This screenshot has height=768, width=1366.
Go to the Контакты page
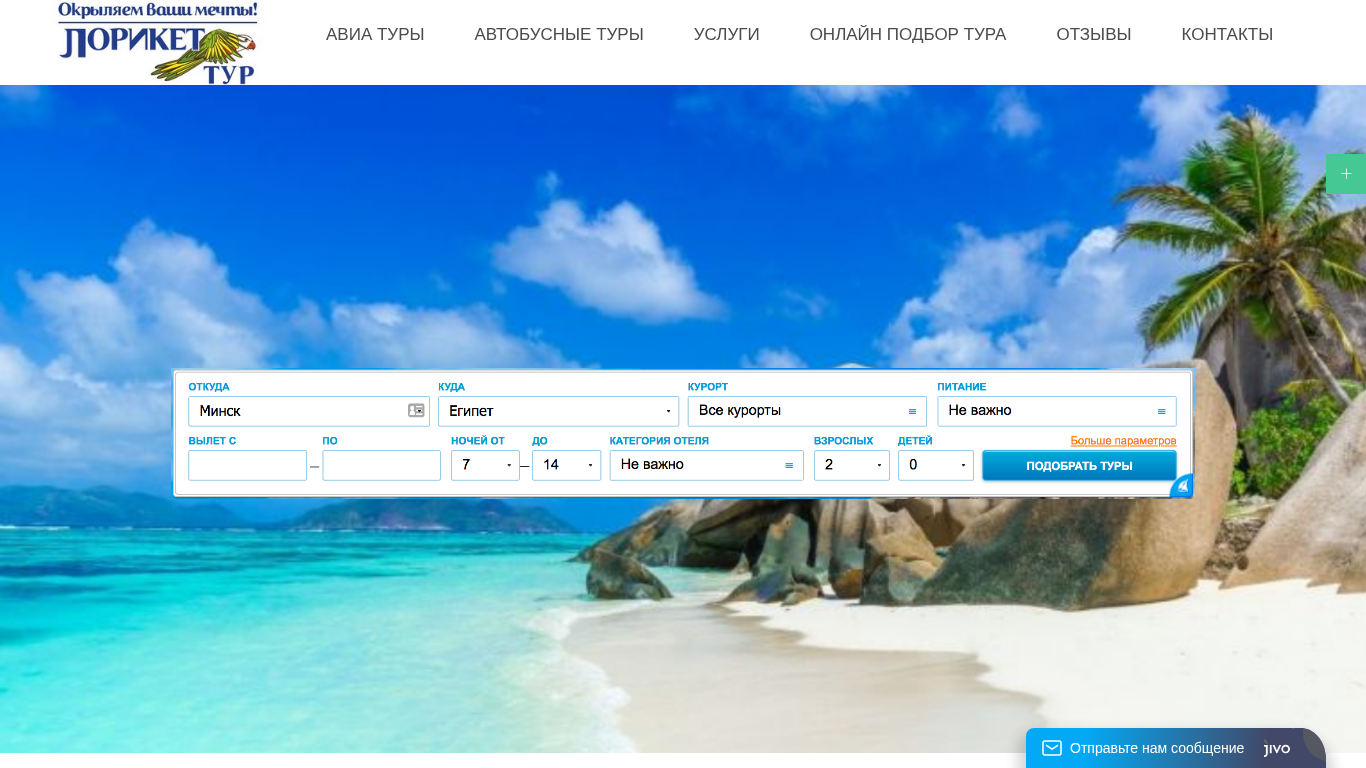click(x=1227, y=34)
